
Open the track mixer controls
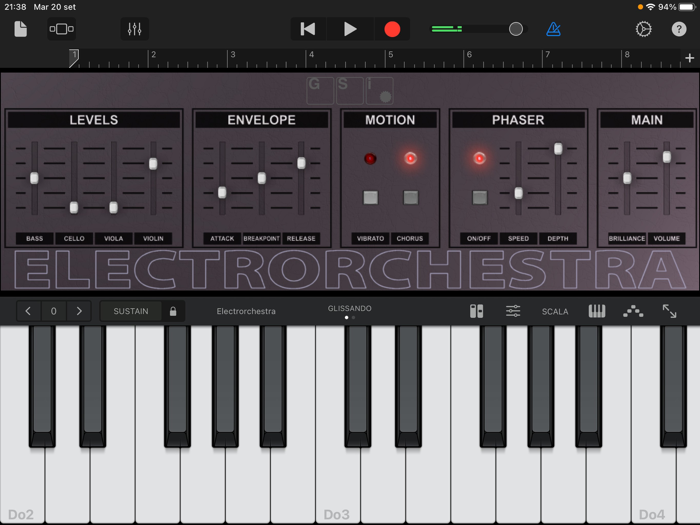pos(134,29)
